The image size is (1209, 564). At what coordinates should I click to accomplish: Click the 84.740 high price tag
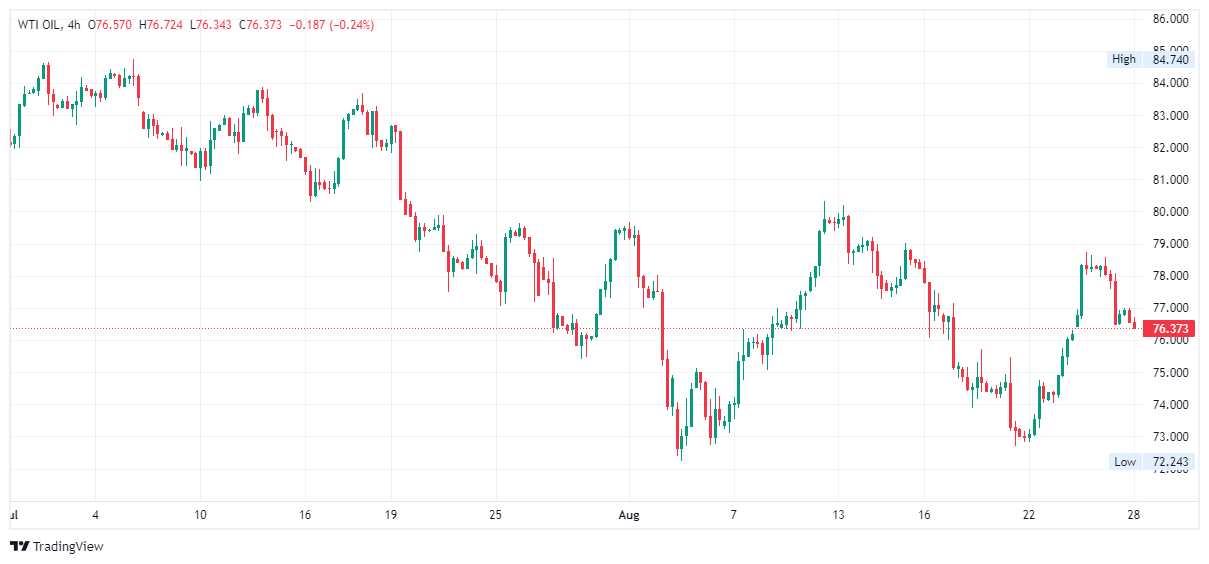(1170, 59)
